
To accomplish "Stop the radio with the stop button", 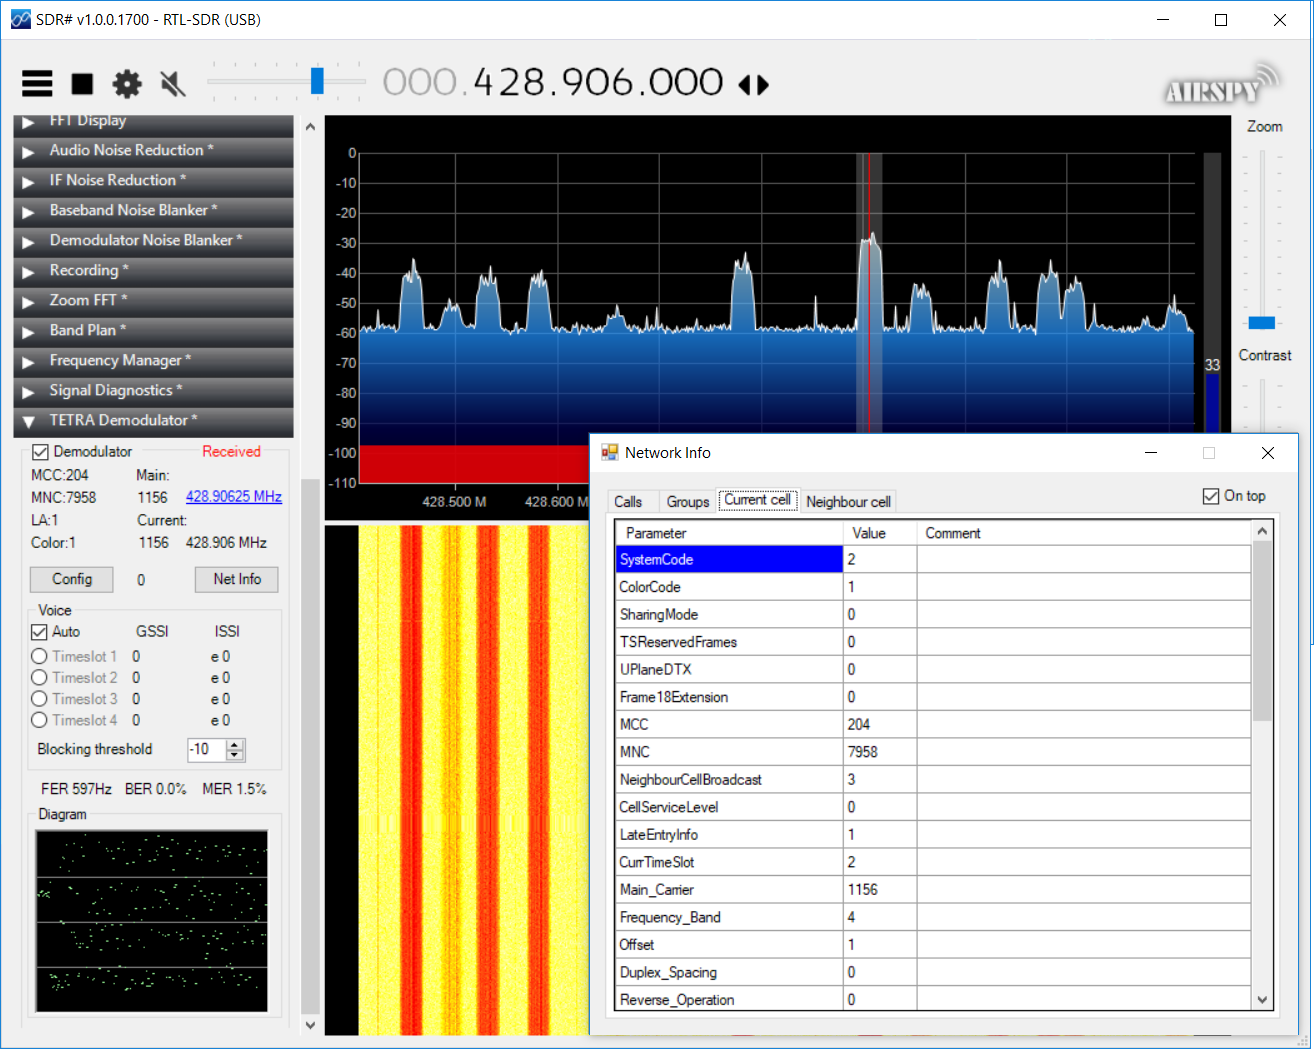I will (x=82, y=84).
